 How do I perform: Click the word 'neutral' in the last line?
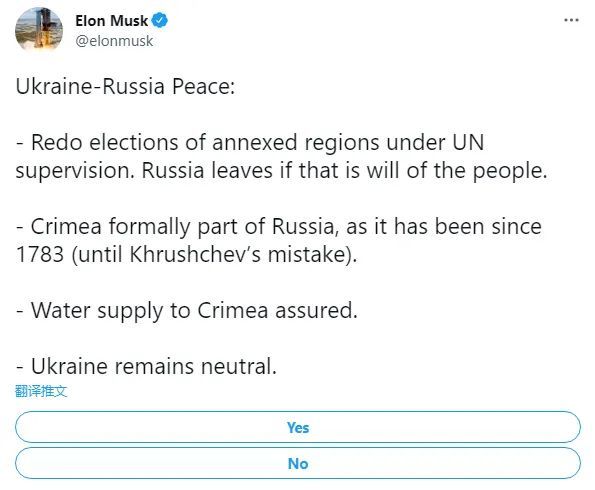239,367
